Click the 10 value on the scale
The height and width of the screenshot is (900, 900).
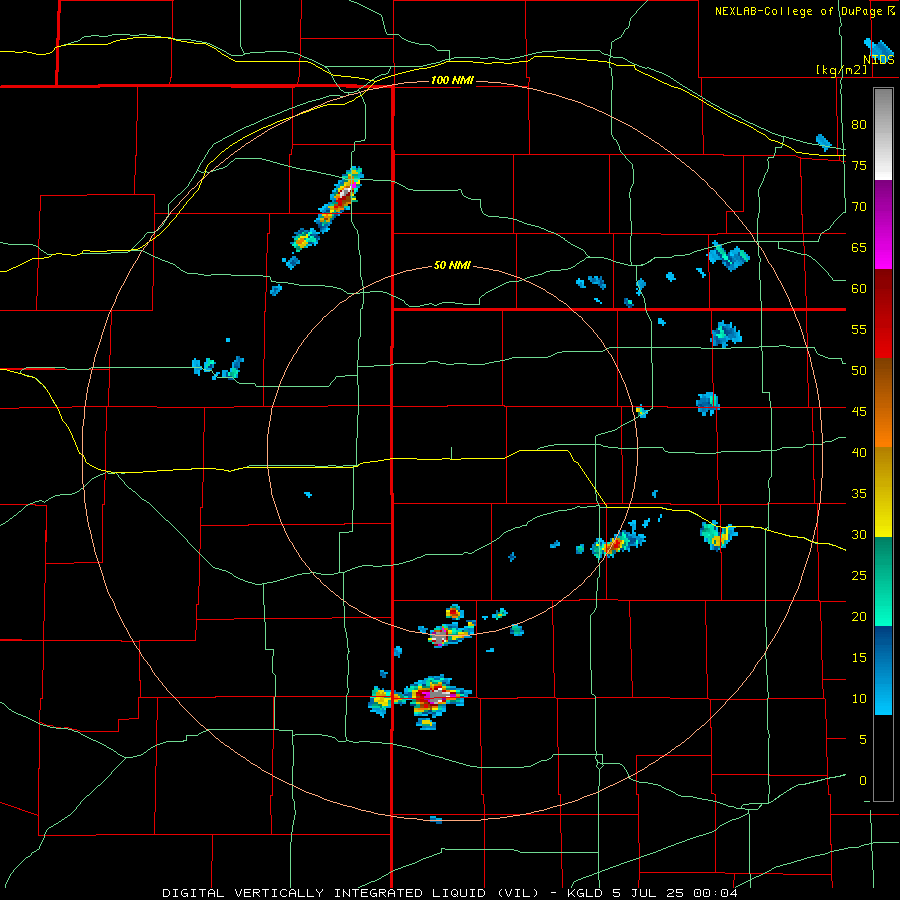pyautogui.click(x=859, y=699)
